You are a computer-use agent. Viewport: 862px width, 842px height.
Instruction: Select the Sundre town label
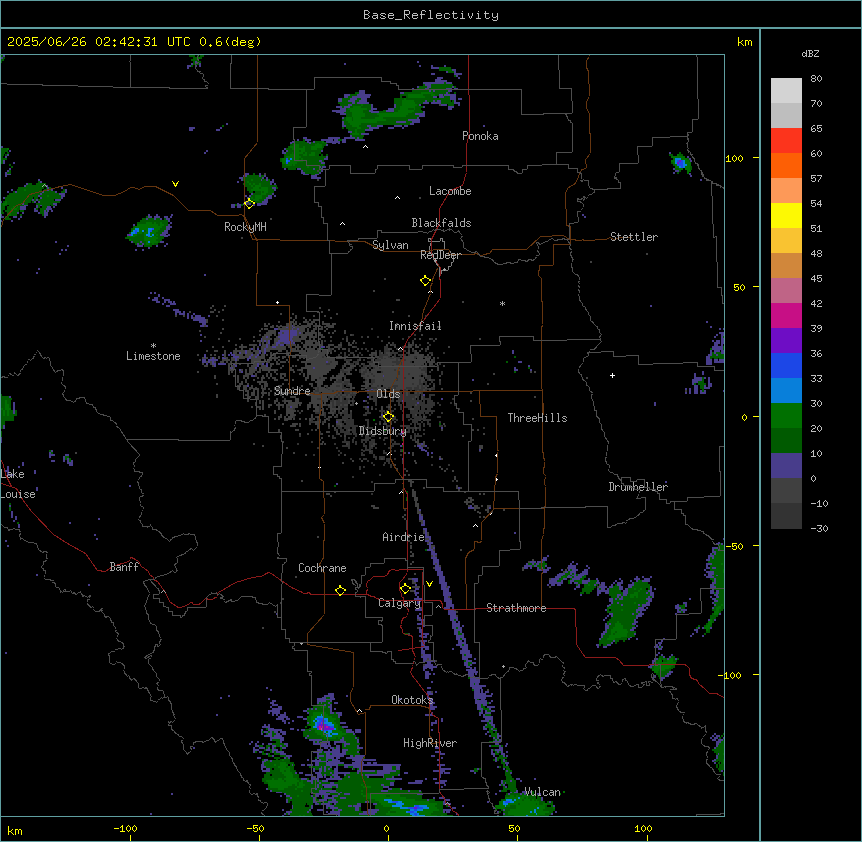pos(292,391)
